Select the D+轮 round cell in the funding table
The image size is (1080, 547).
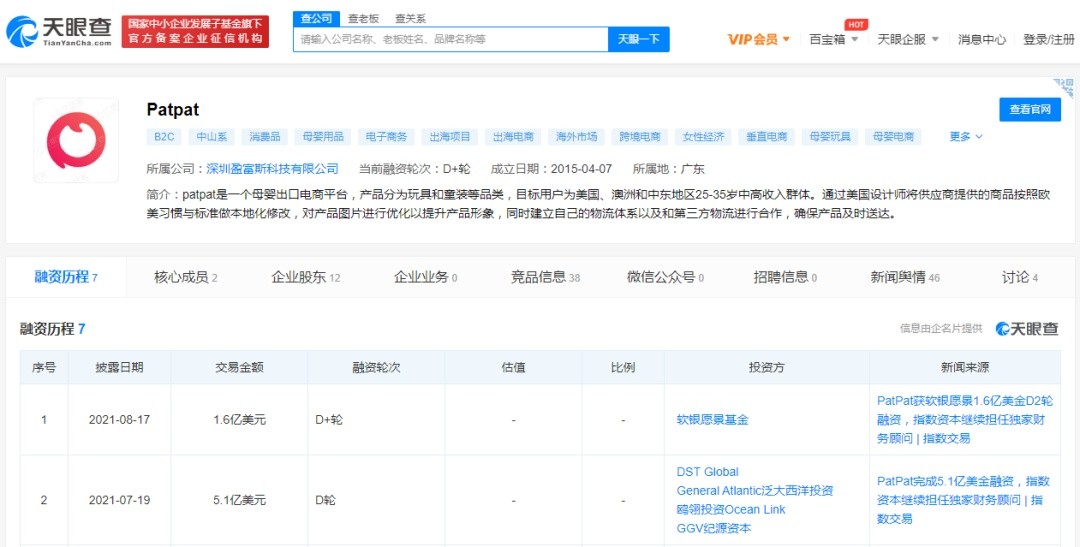tap(376, 420)
